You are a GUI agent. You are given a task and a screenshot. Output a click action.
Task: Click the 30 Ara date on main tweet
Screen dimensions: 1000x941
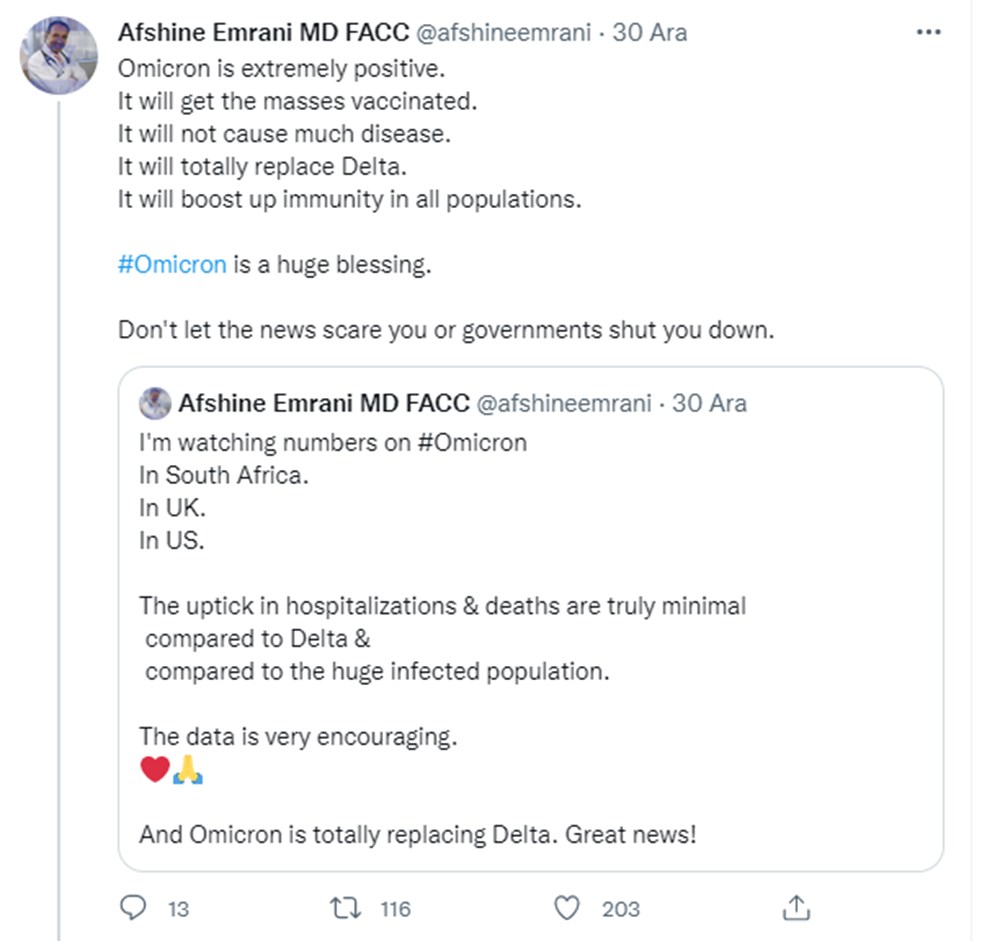[x=649, y=32]
